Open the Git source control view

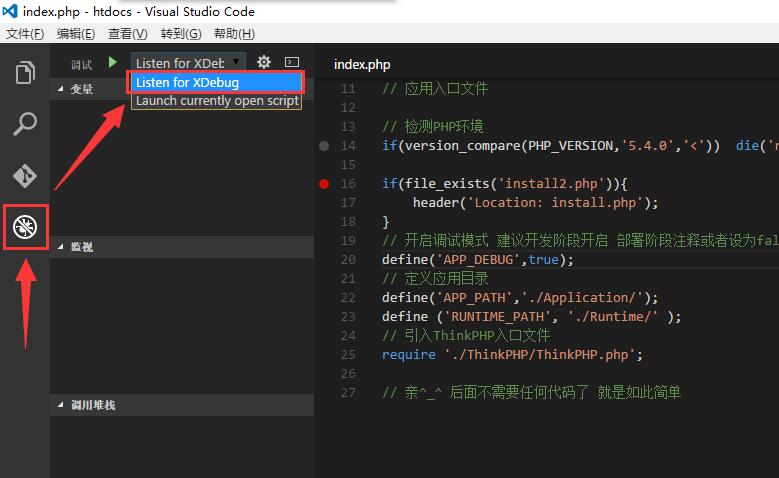coord(25,175)
